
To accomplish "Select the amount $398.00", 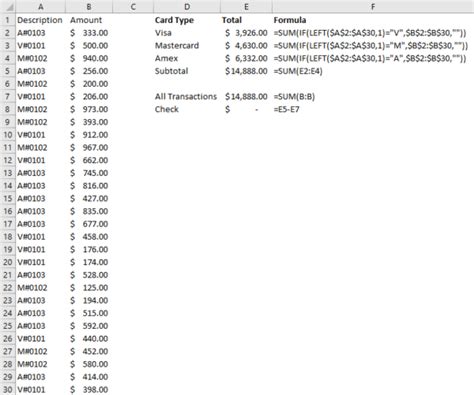I will [x=89, y=389].
